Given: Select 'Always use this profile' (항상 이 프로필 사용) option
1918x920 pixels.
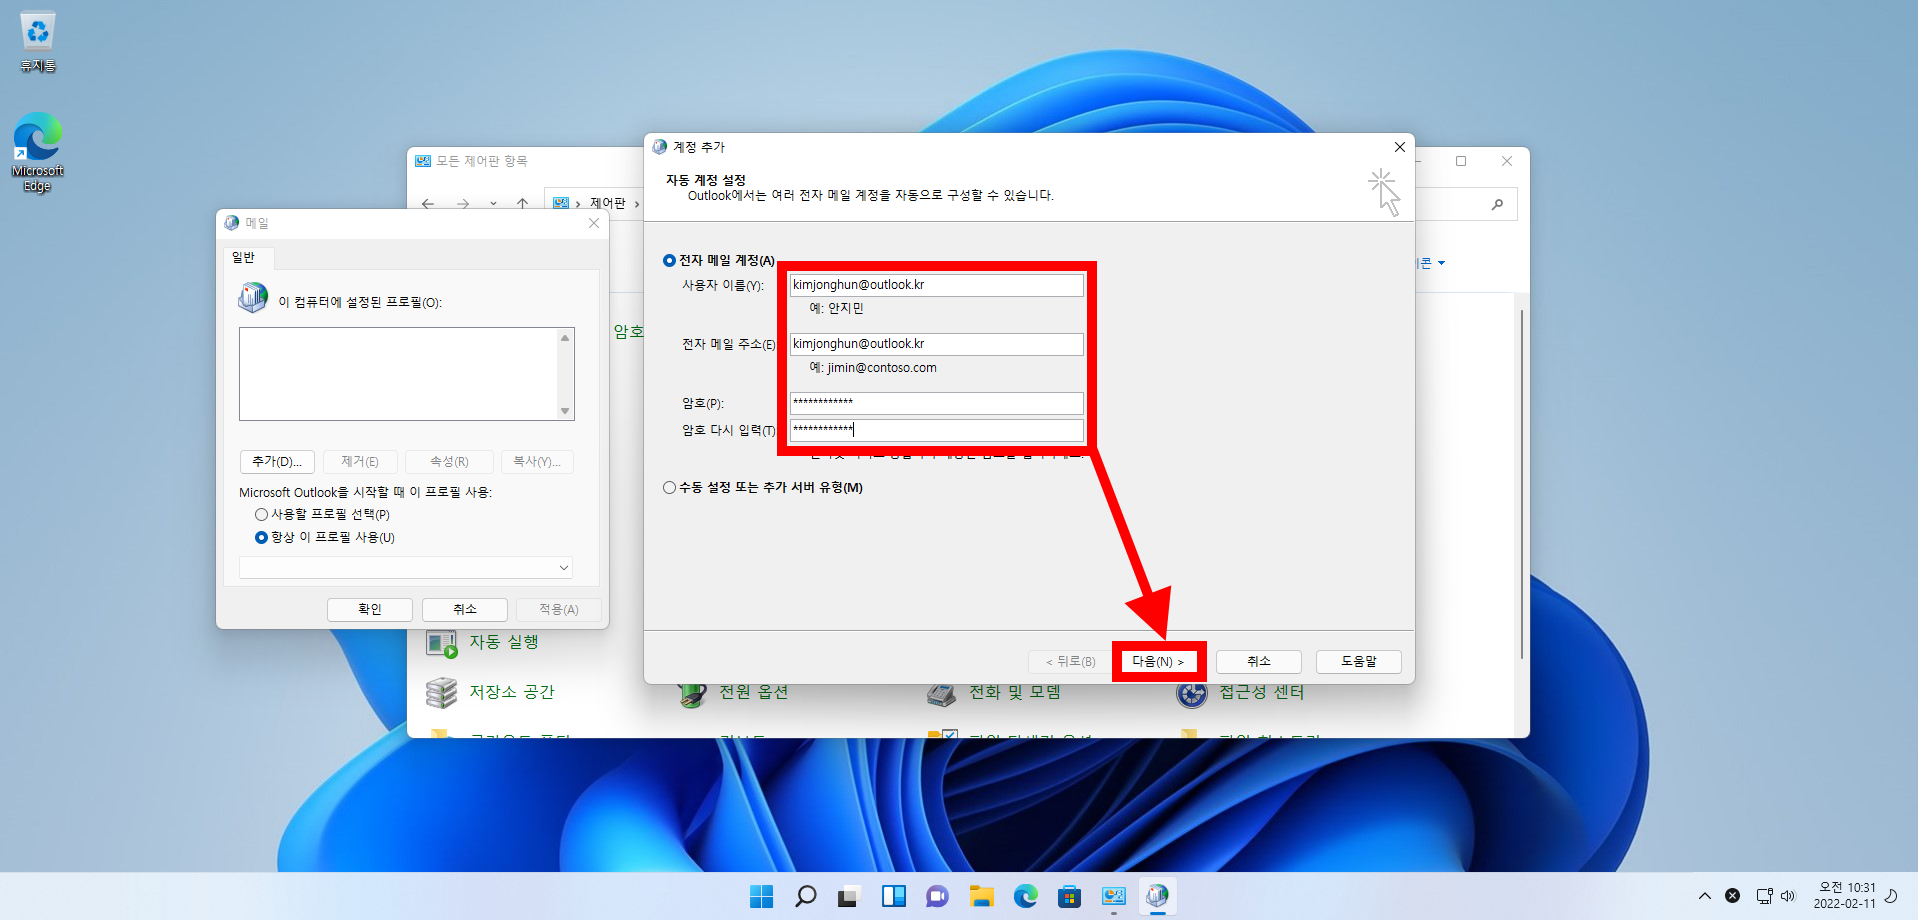Looking at the screenshot, I should click(x=261, y=537).
